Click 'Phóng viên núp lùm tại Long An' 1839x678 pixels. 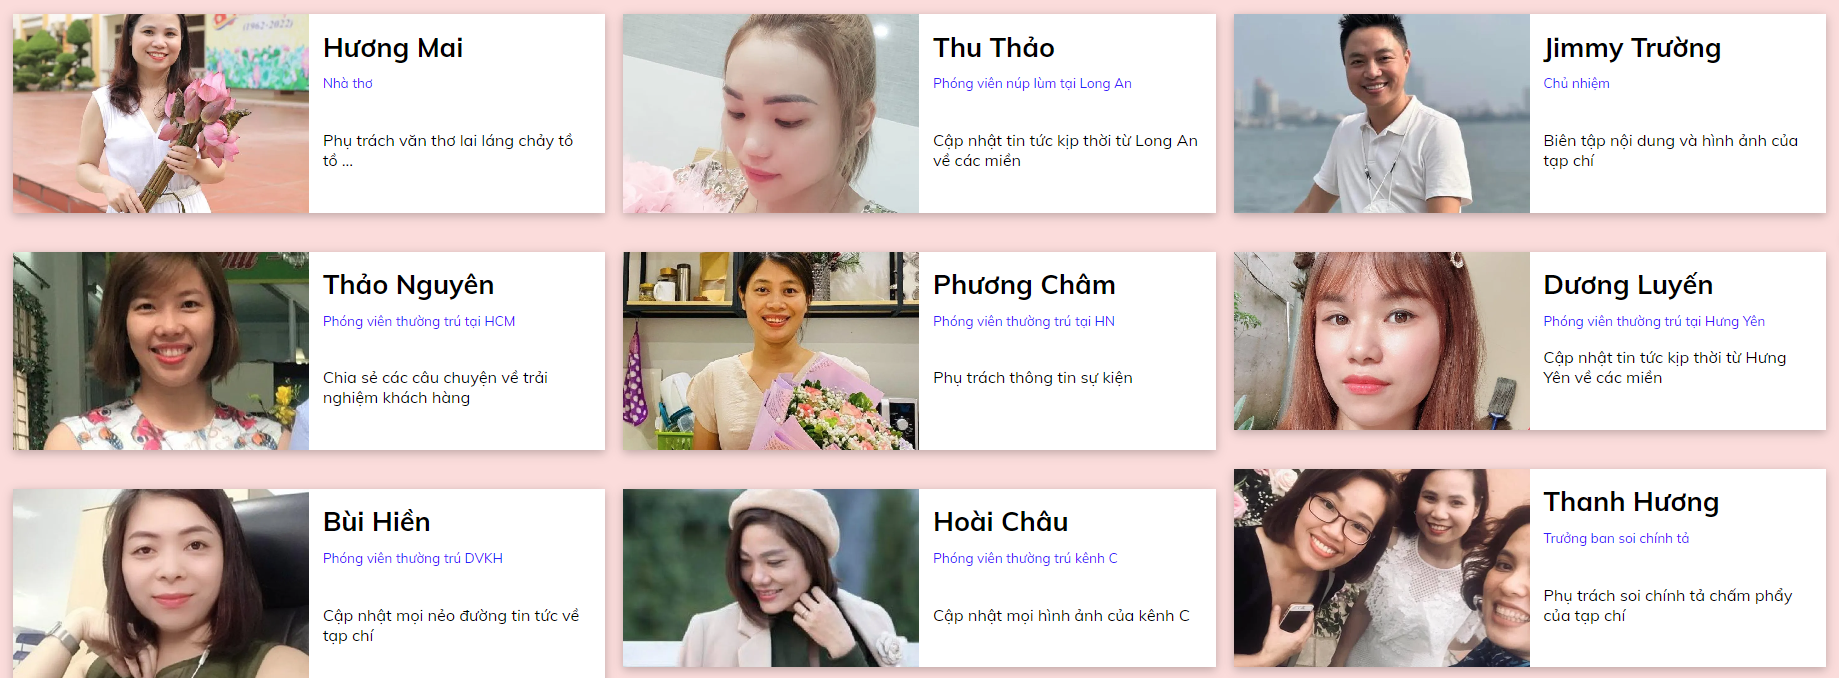pyautogui.click(x=1032, y=83)
